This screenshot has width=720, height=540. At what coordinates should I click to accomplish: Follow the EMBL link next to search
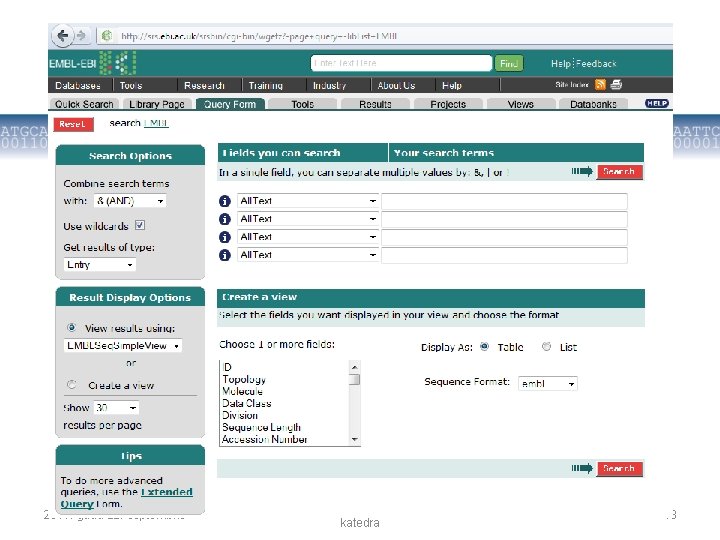coord(156,123)
